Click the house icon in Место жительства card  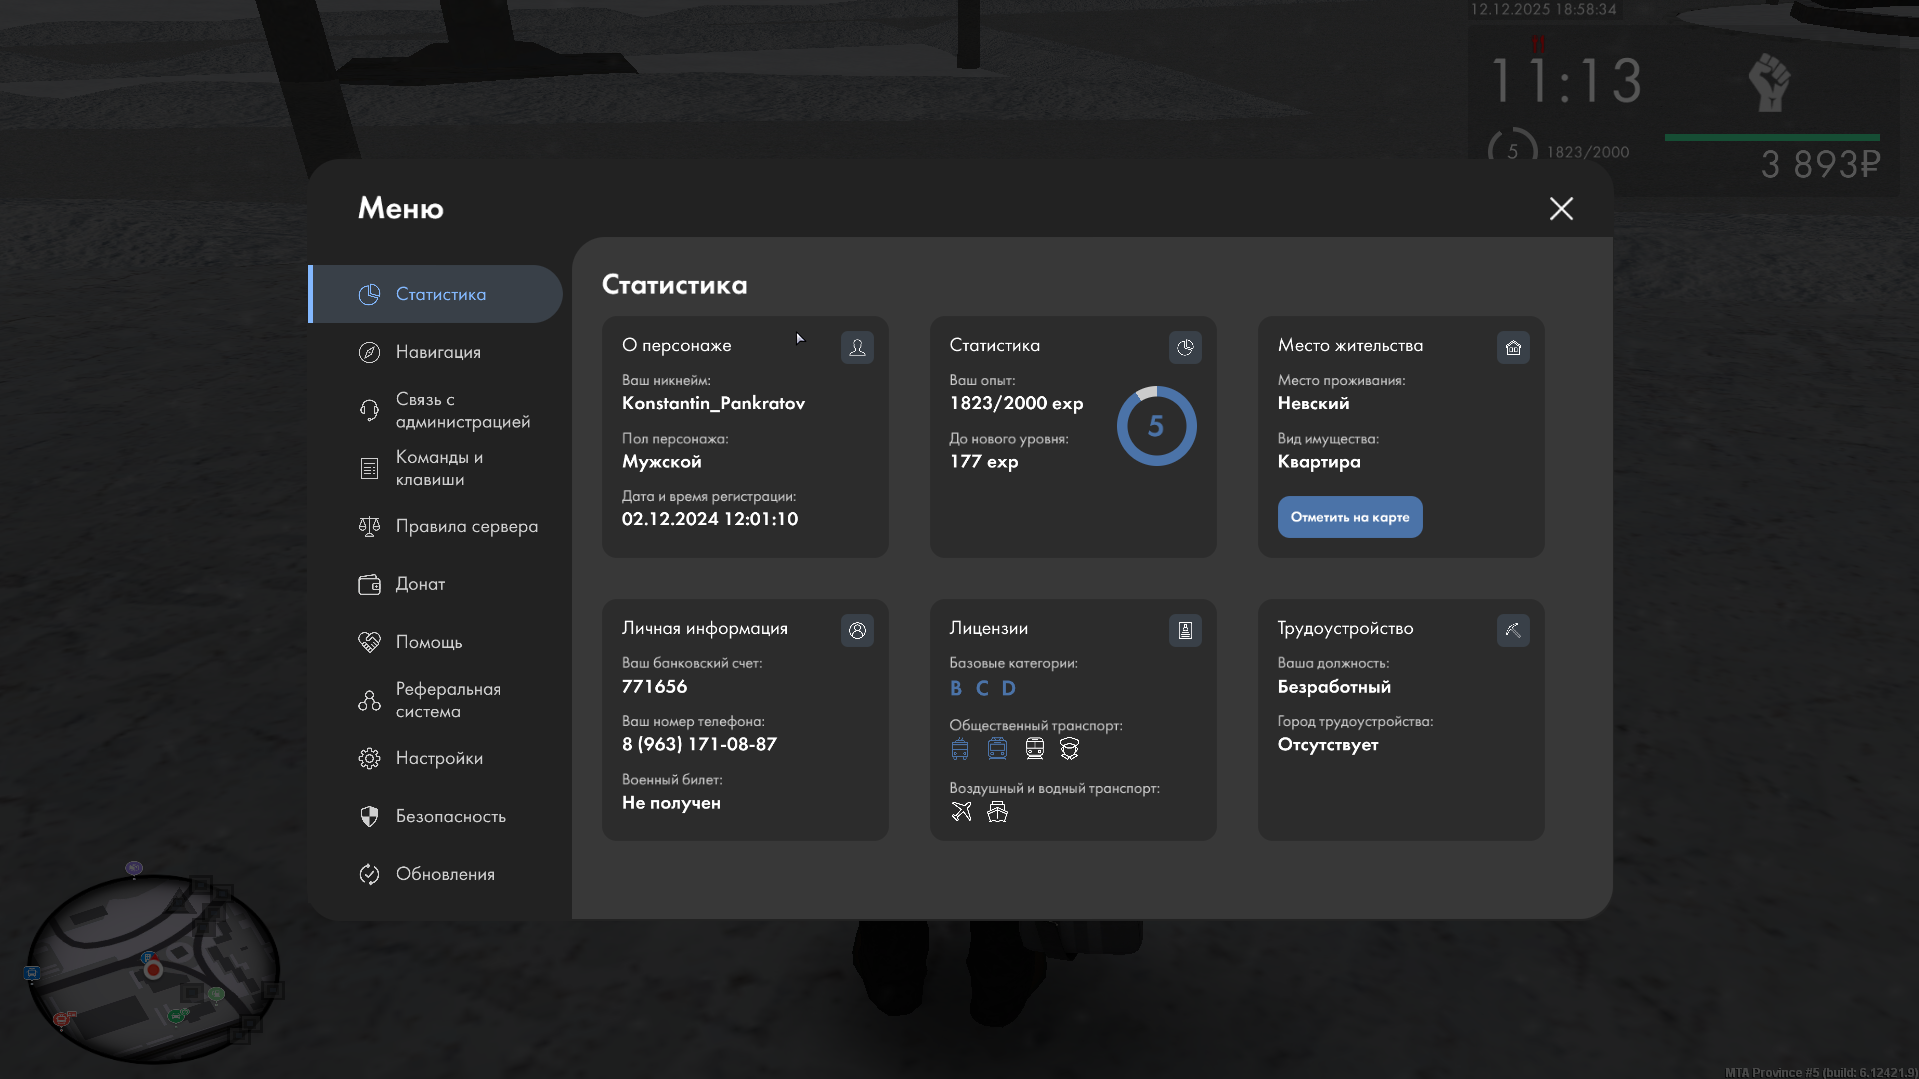pyautogui.click(x=1513, y=347)
